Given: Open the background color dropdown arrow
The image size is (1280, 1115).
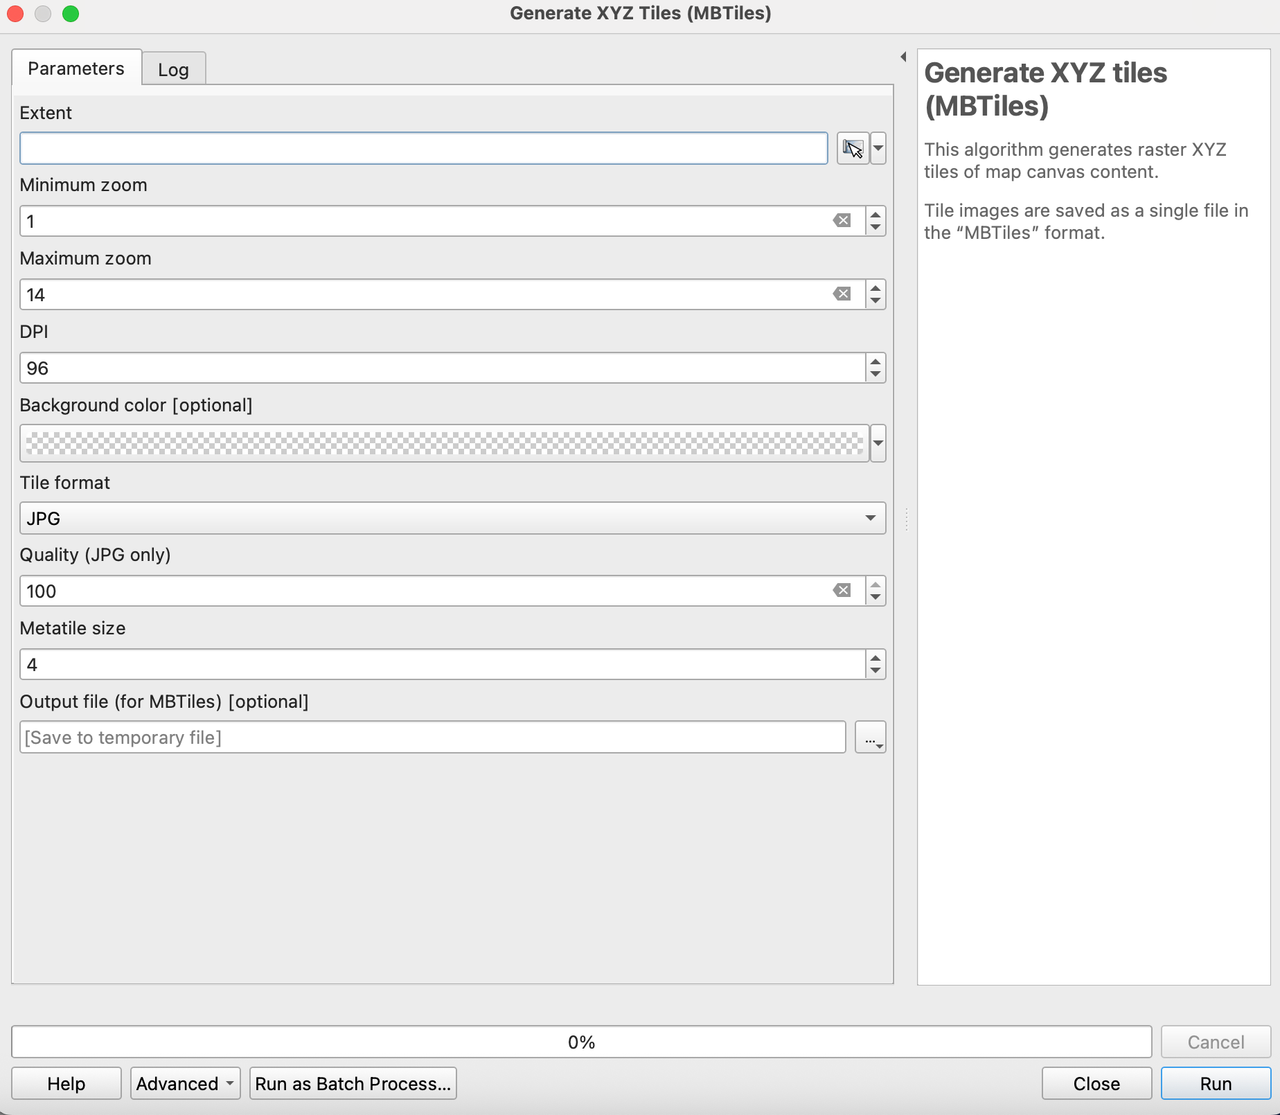Looking at the screenshot, I should coord(878,442).
